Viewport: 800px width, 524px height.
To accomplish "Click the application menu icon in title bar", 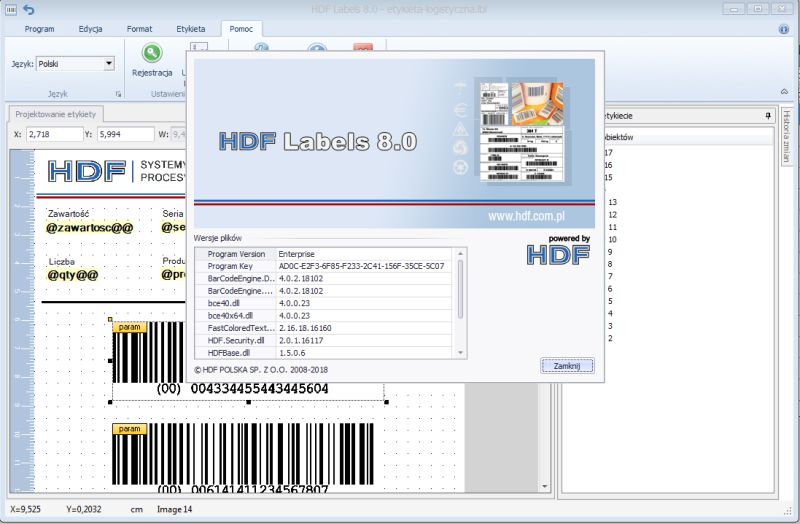I will pos(9,9).
